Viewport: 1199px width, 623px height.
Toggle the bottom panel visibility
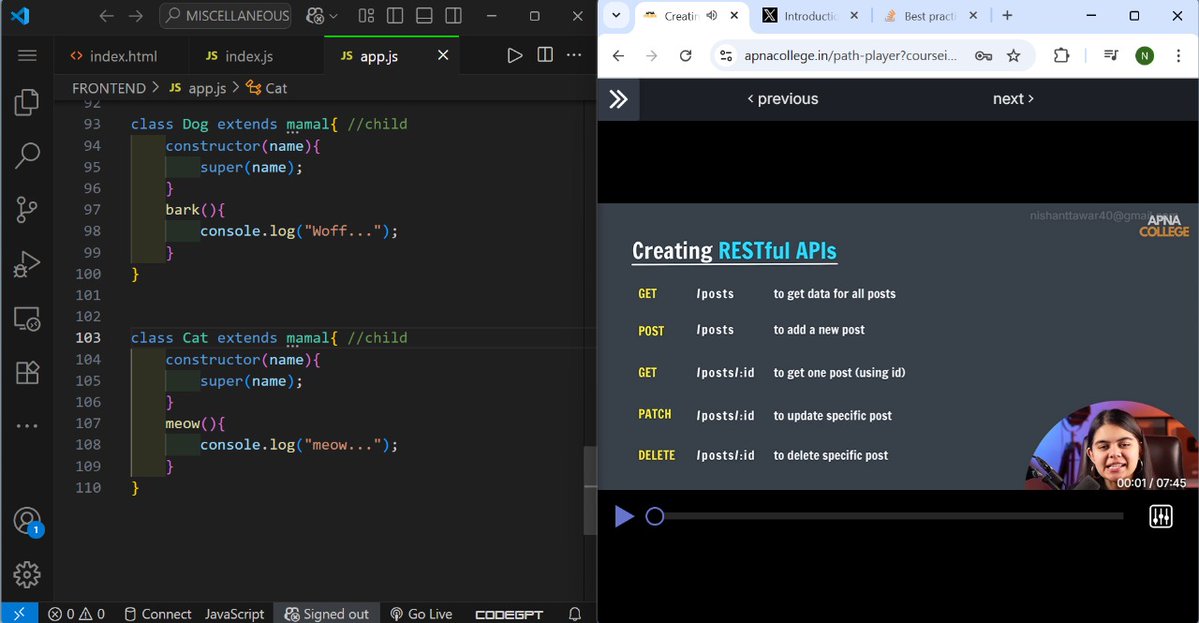tap(424, 15)
